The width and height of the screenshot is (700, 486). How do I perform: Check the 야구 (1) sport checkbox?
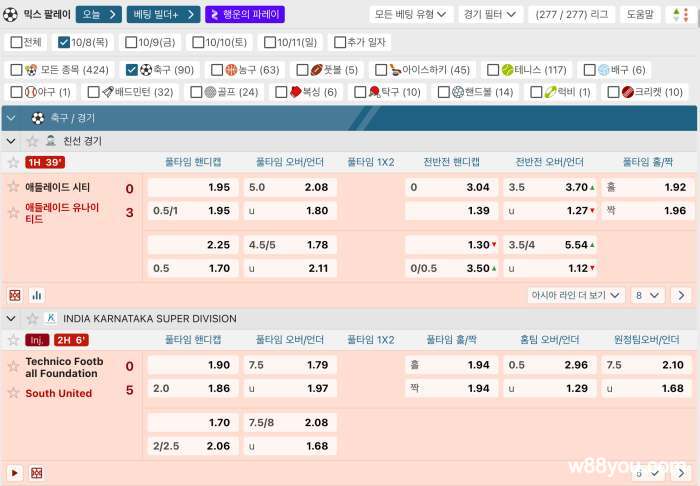coord(16,92)
